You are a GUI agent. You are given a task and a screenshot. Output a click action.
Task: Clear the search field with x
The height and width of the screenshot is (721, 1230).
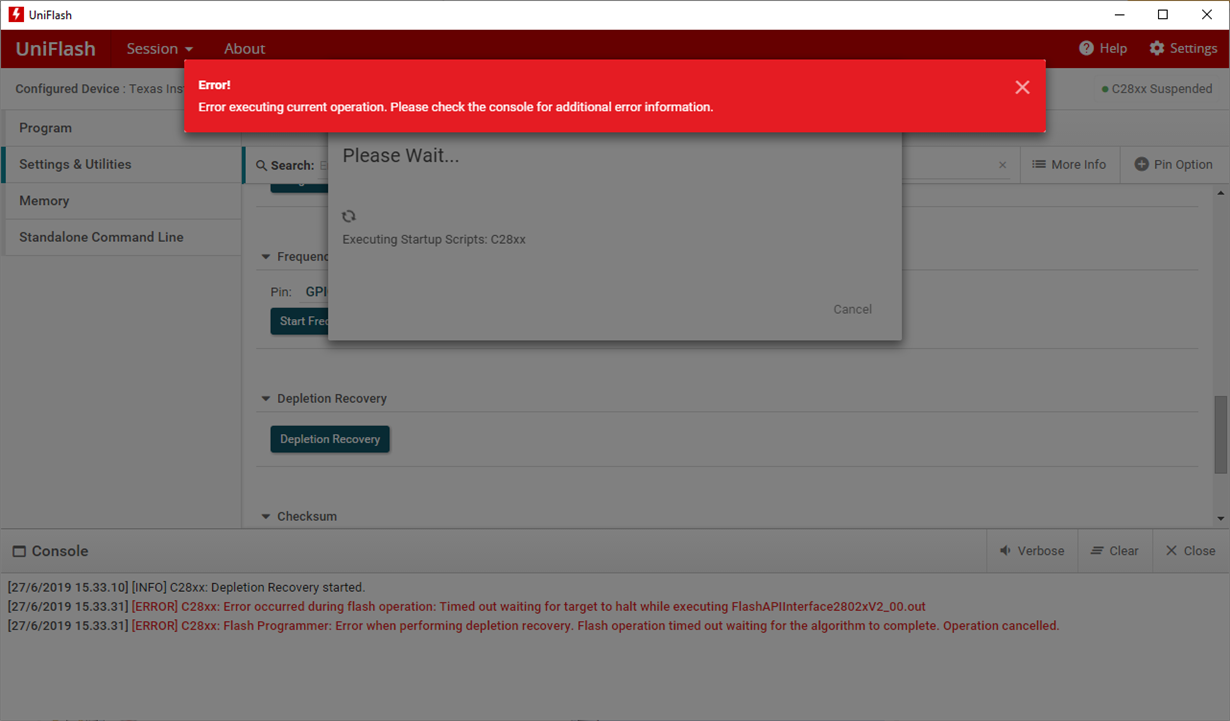point(1003,165)
